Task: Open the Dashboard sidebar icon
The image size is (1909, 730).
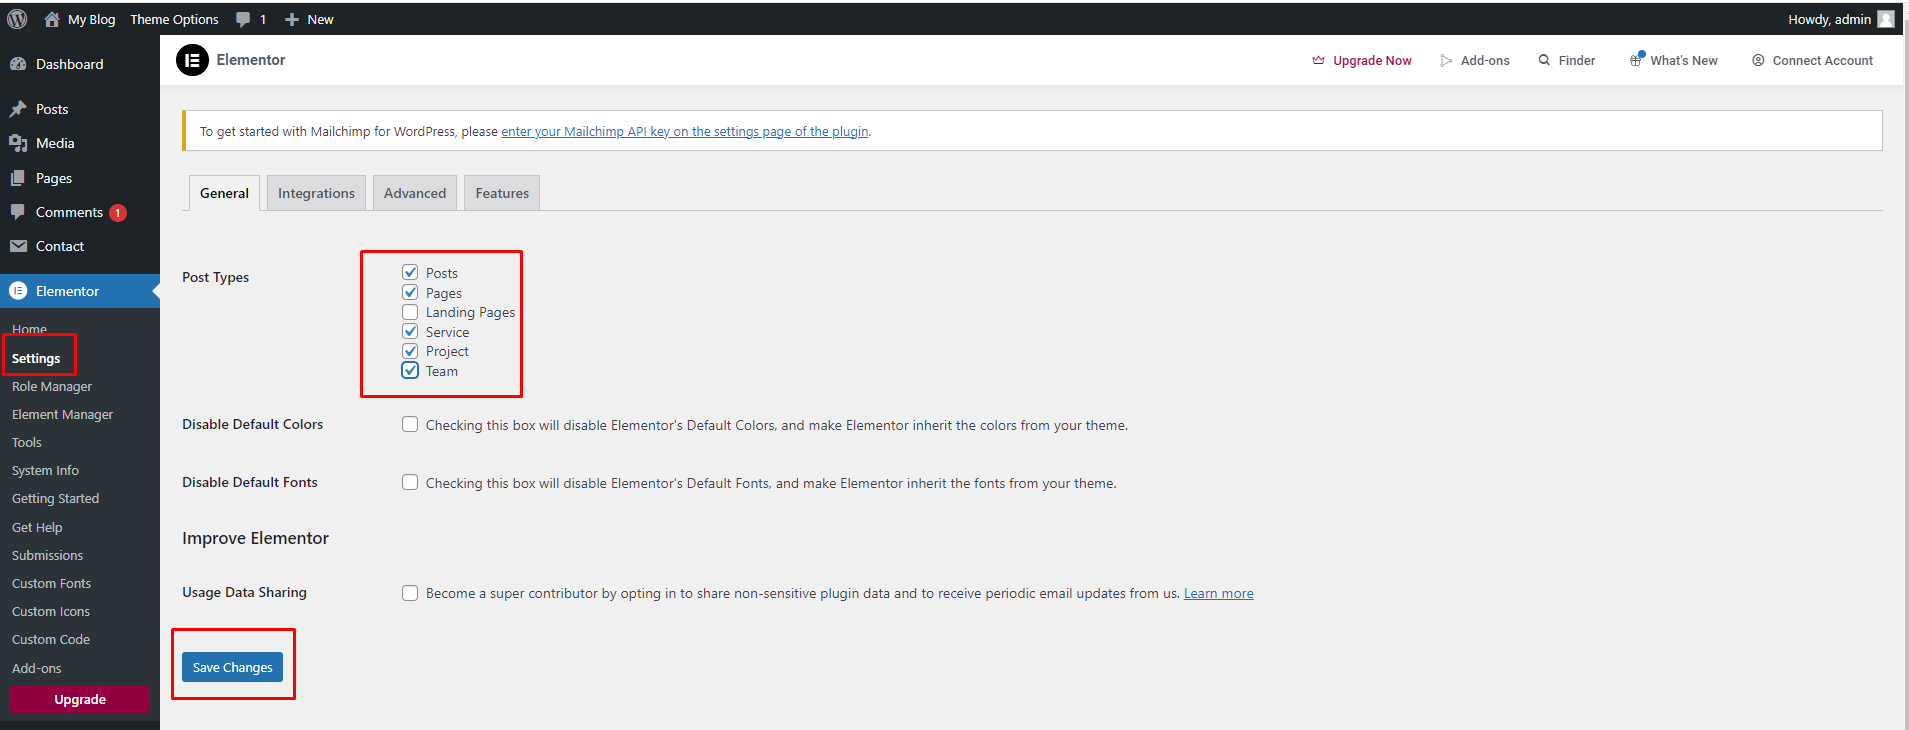Action: pos(18,64)
